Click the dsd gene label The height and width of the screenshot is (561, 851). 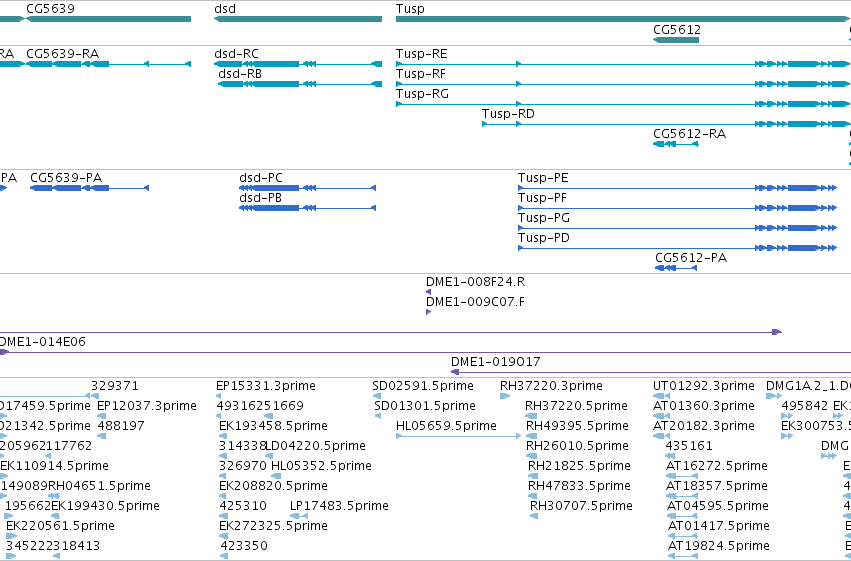click(x=225, y=9)
